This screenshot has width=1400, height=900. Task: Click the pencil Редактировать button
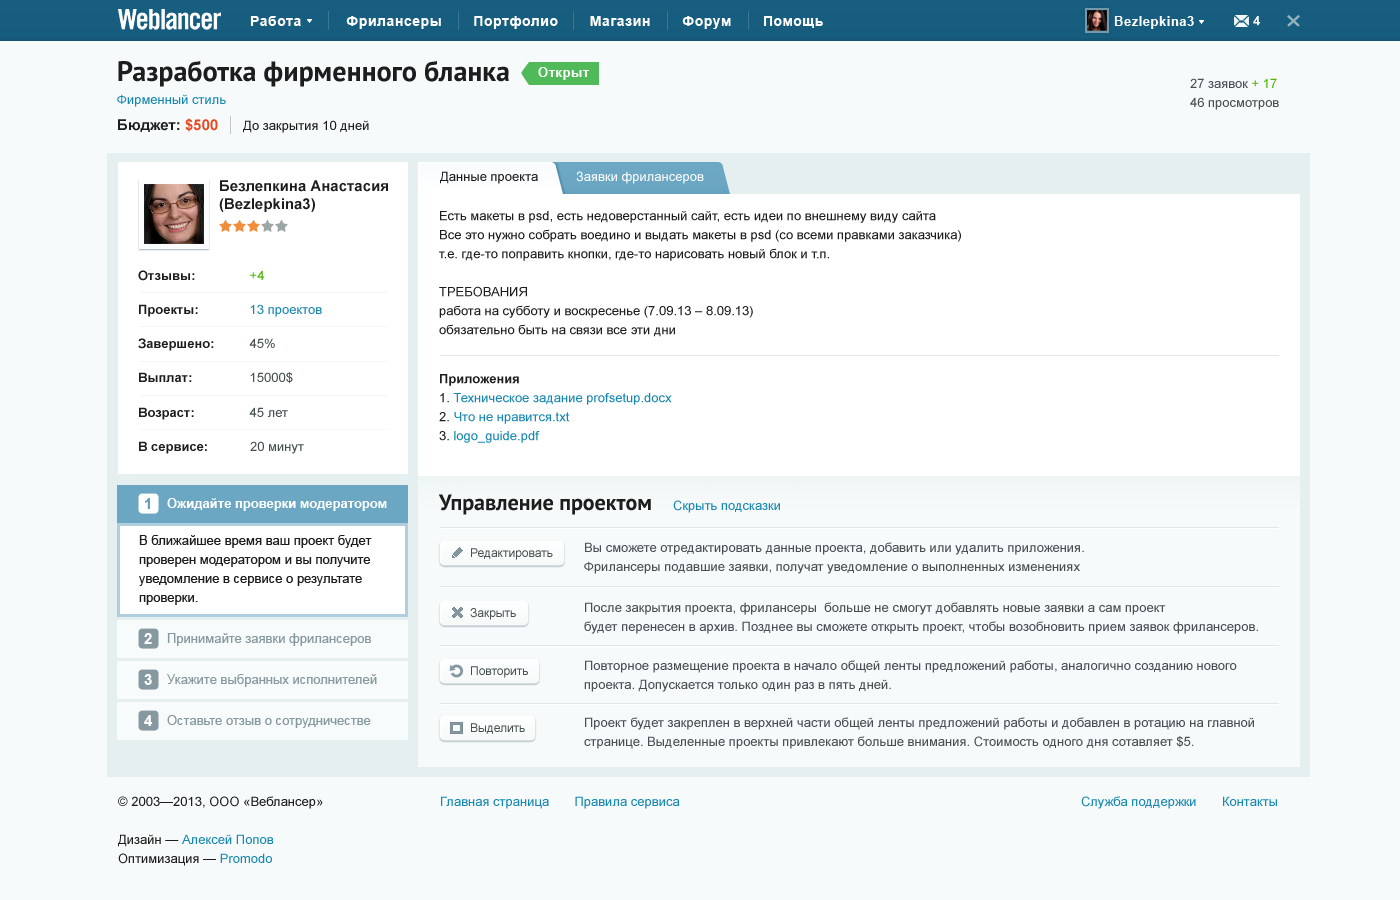[x=502, y=553]
